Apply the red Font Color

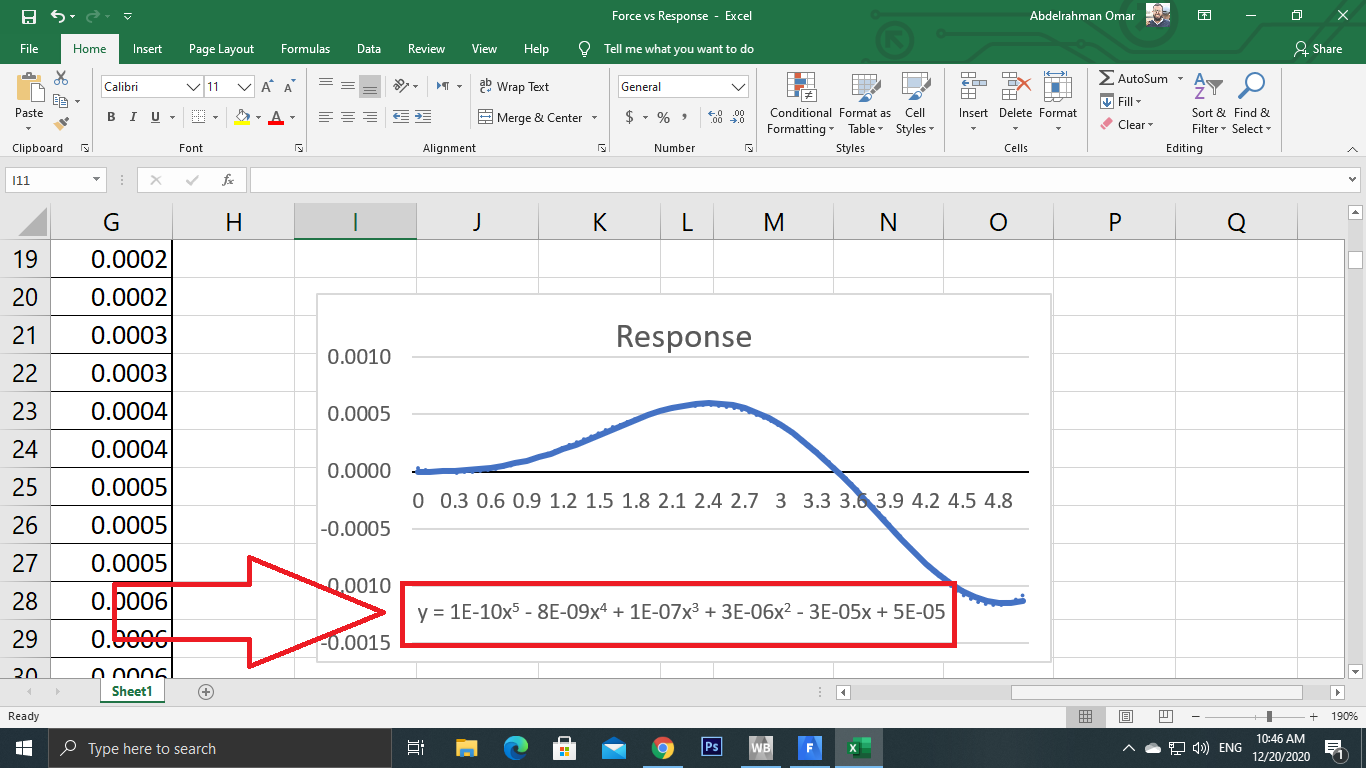(x=276, y=118)
